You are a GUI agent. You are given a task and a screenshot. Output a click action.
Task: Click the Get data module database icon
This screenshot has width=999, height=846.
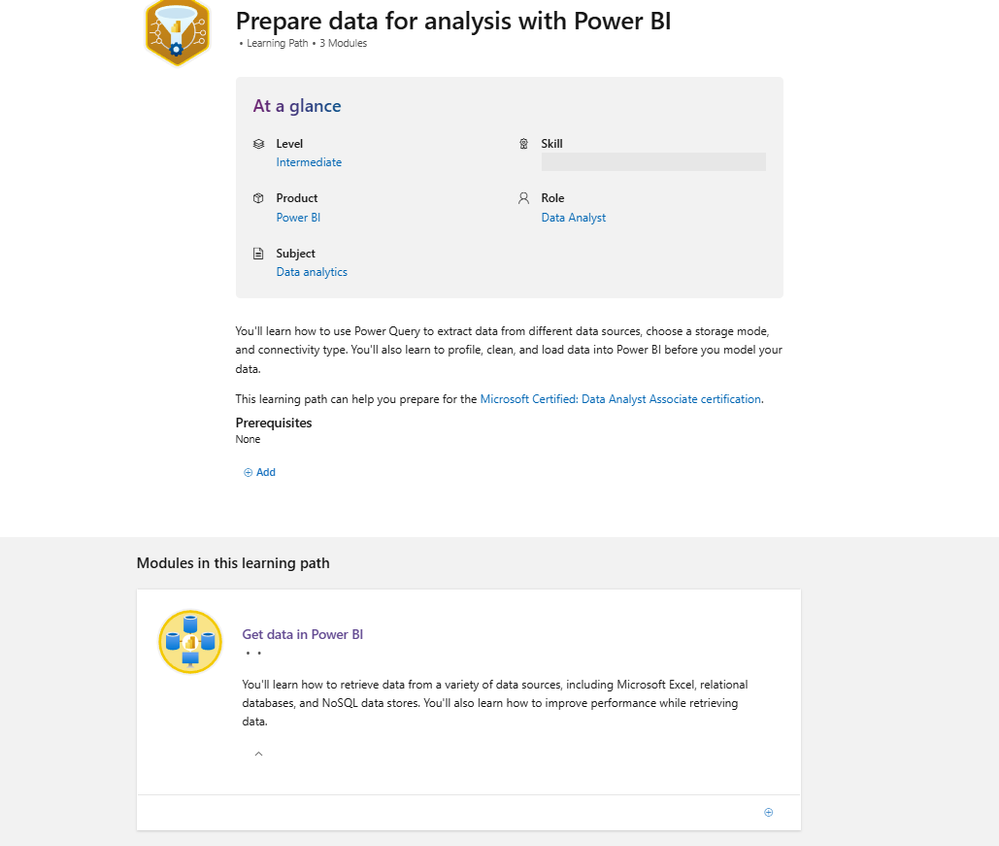[x=190, y=641]
